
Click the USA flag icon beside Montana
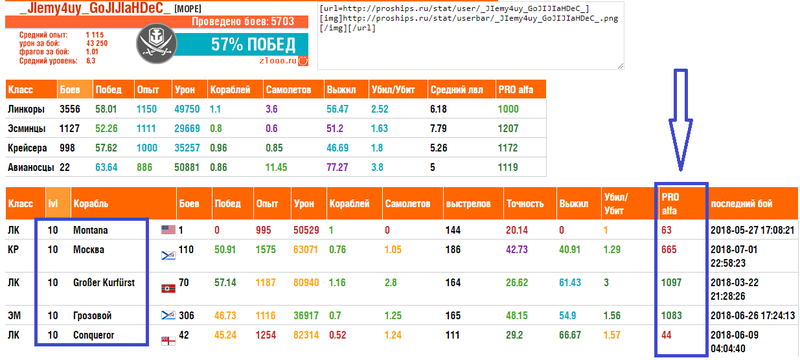click(168, 230)
